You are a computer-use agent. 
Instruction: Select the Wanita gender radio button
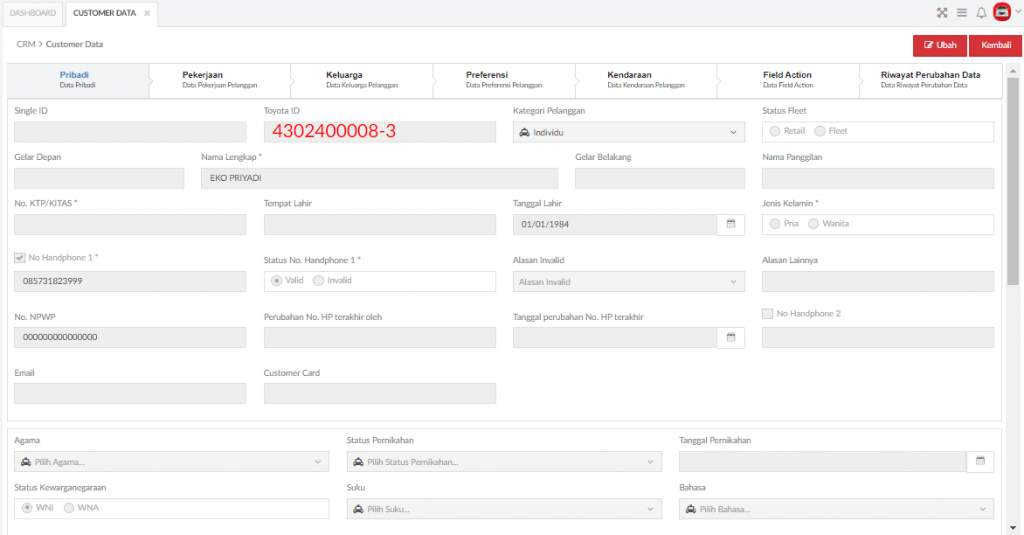tap(813, 224)
